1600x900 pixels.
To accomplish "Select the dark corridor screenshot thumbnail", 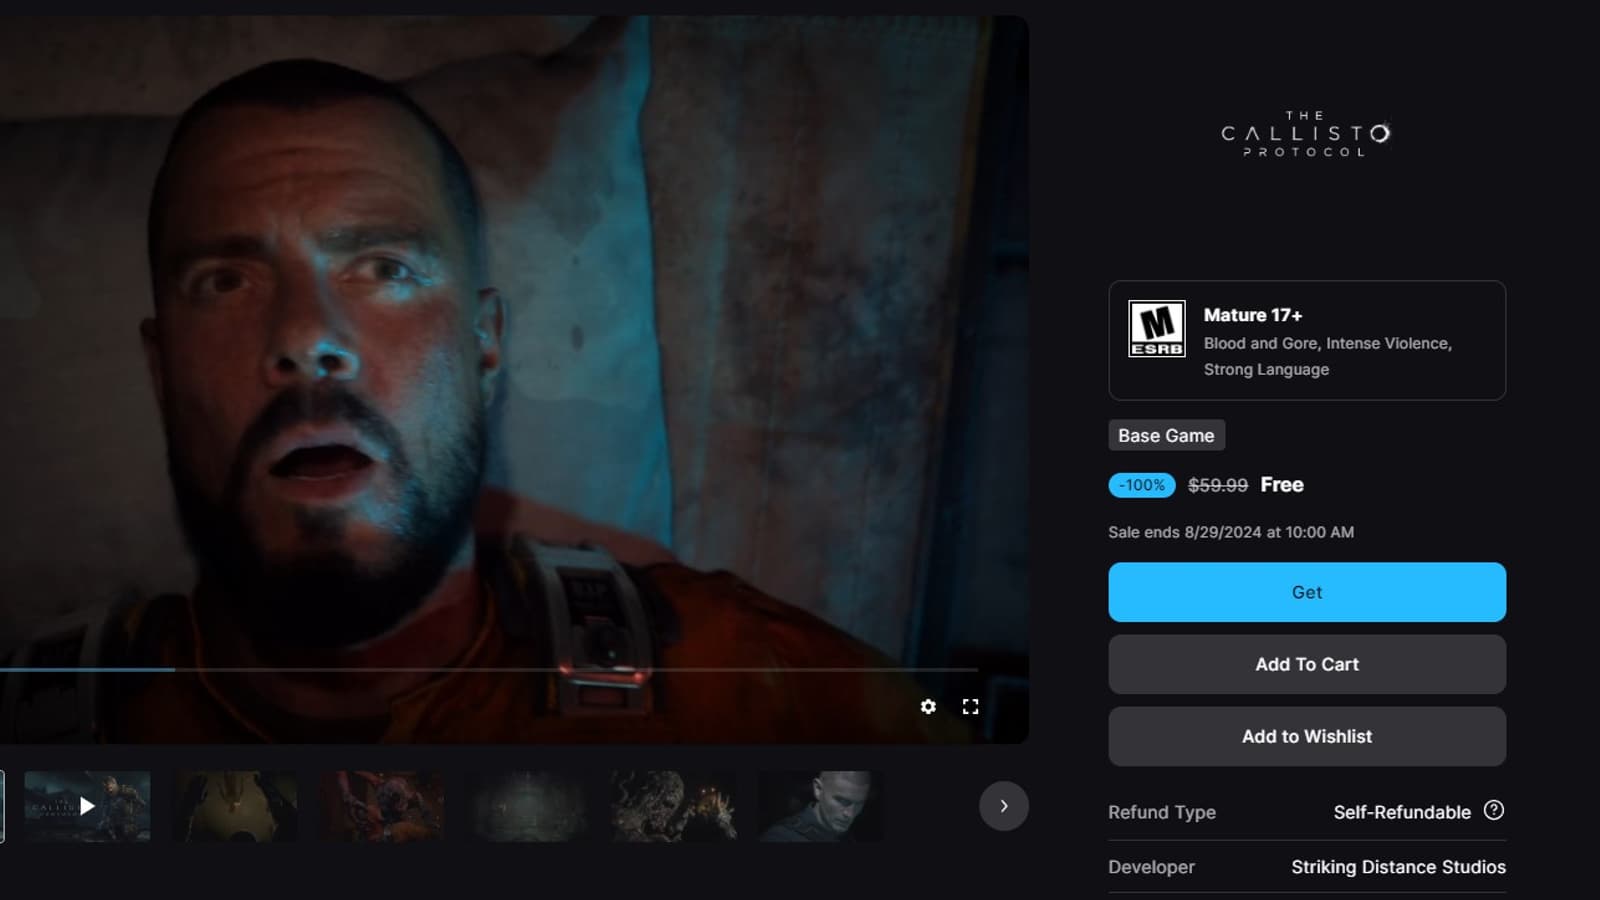I will (x=528, y=806).
